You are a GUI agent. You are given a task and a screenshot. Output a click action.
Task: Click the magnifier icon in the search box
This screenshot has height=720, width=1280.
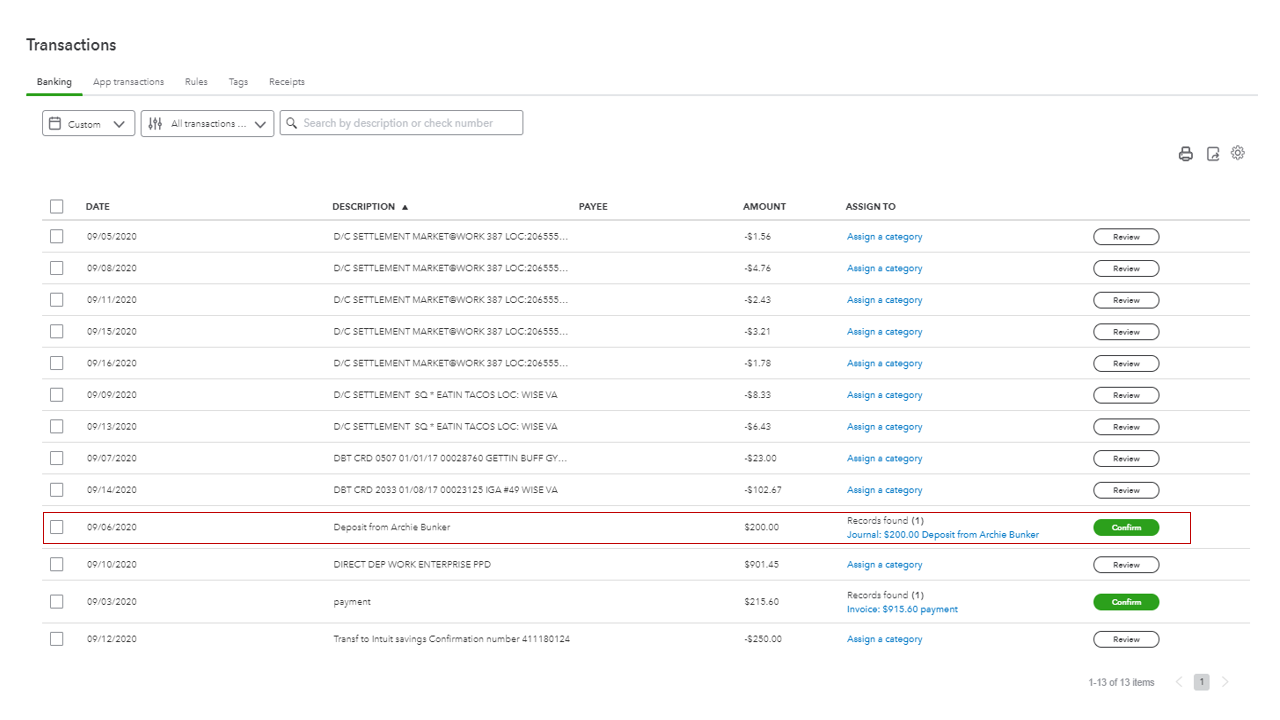point(291,122)
